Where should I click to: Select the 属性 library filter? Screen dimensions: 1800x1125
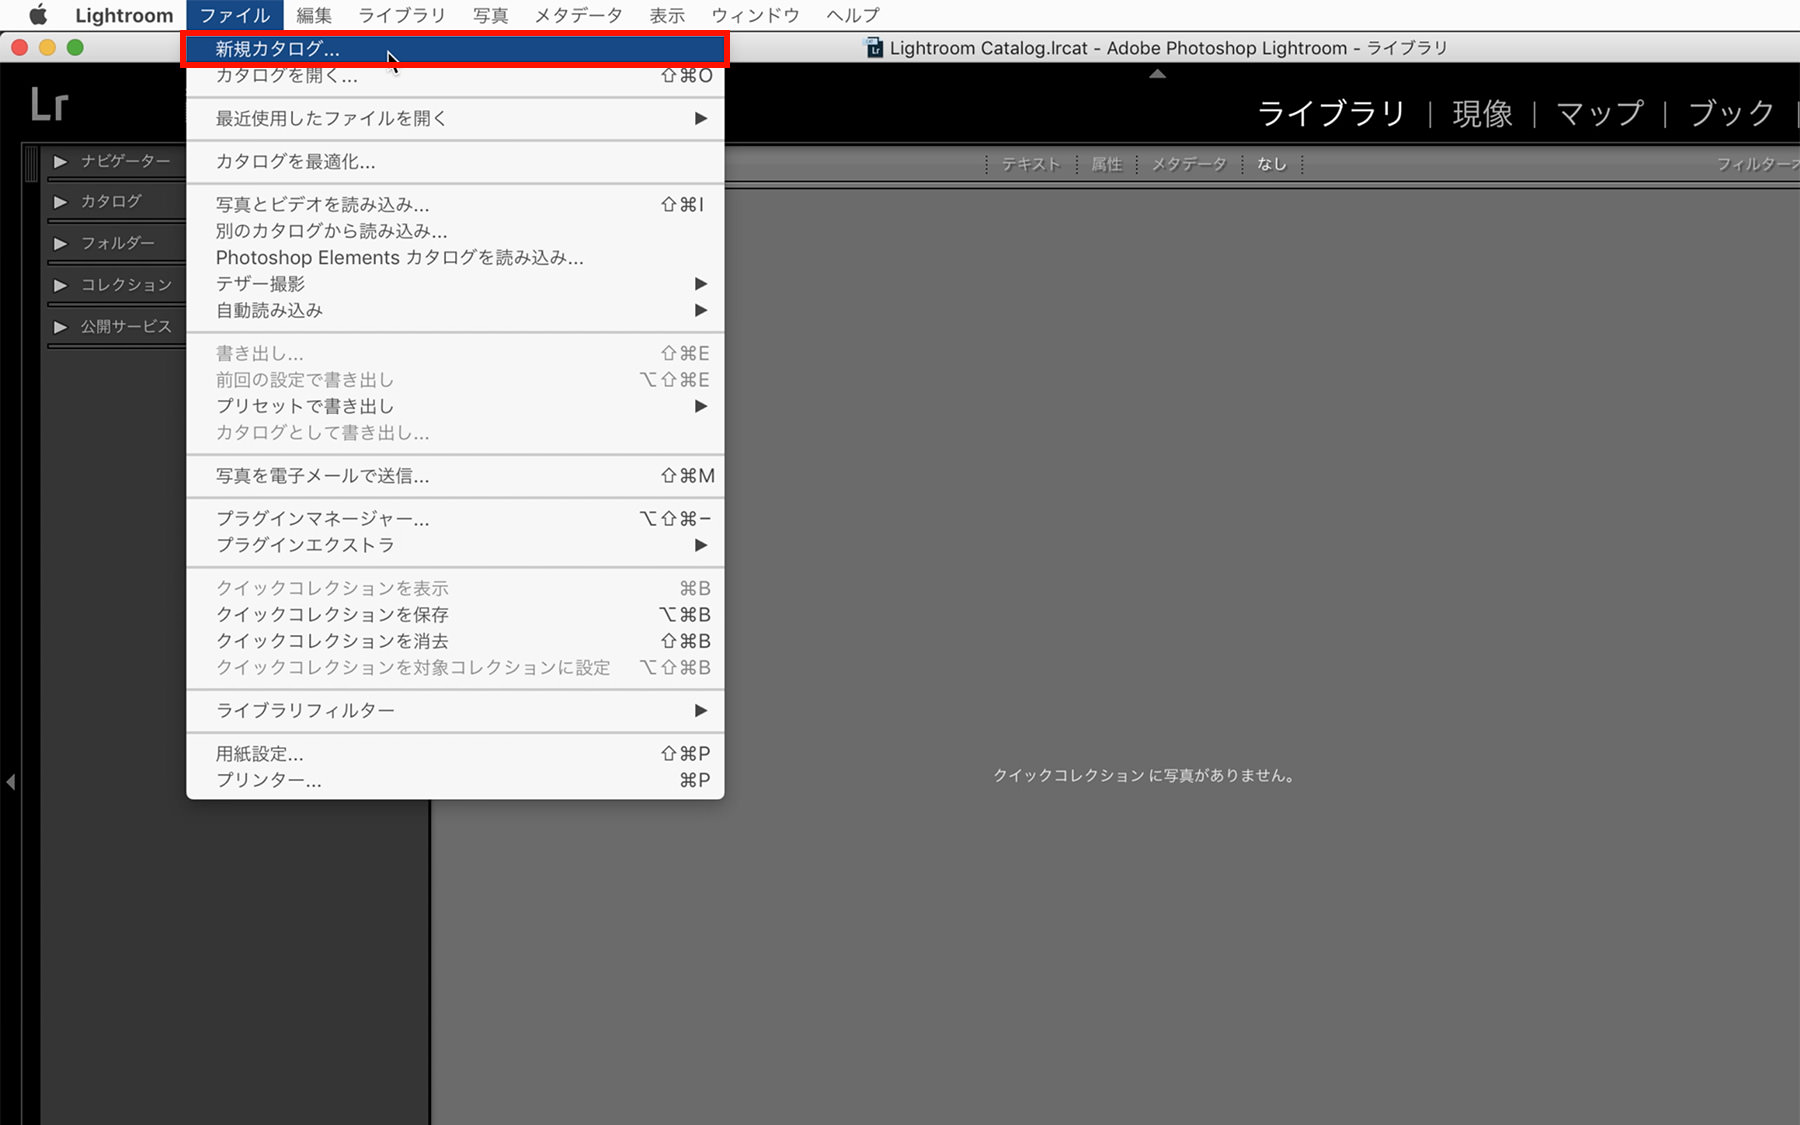(x=1106, y=164)
